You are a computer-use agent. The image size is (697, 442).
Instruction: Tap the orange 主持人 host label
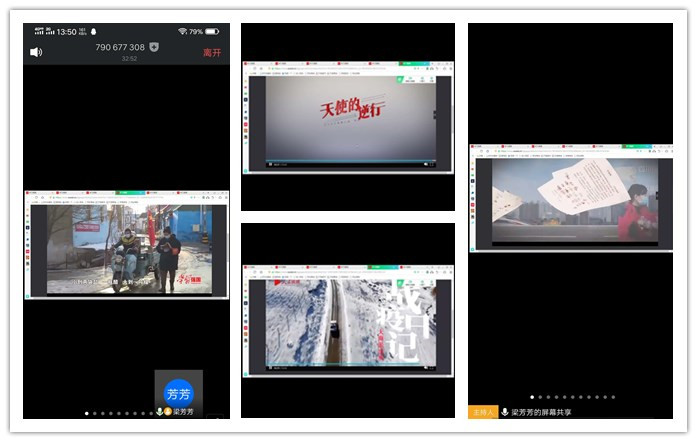(482, 412)
